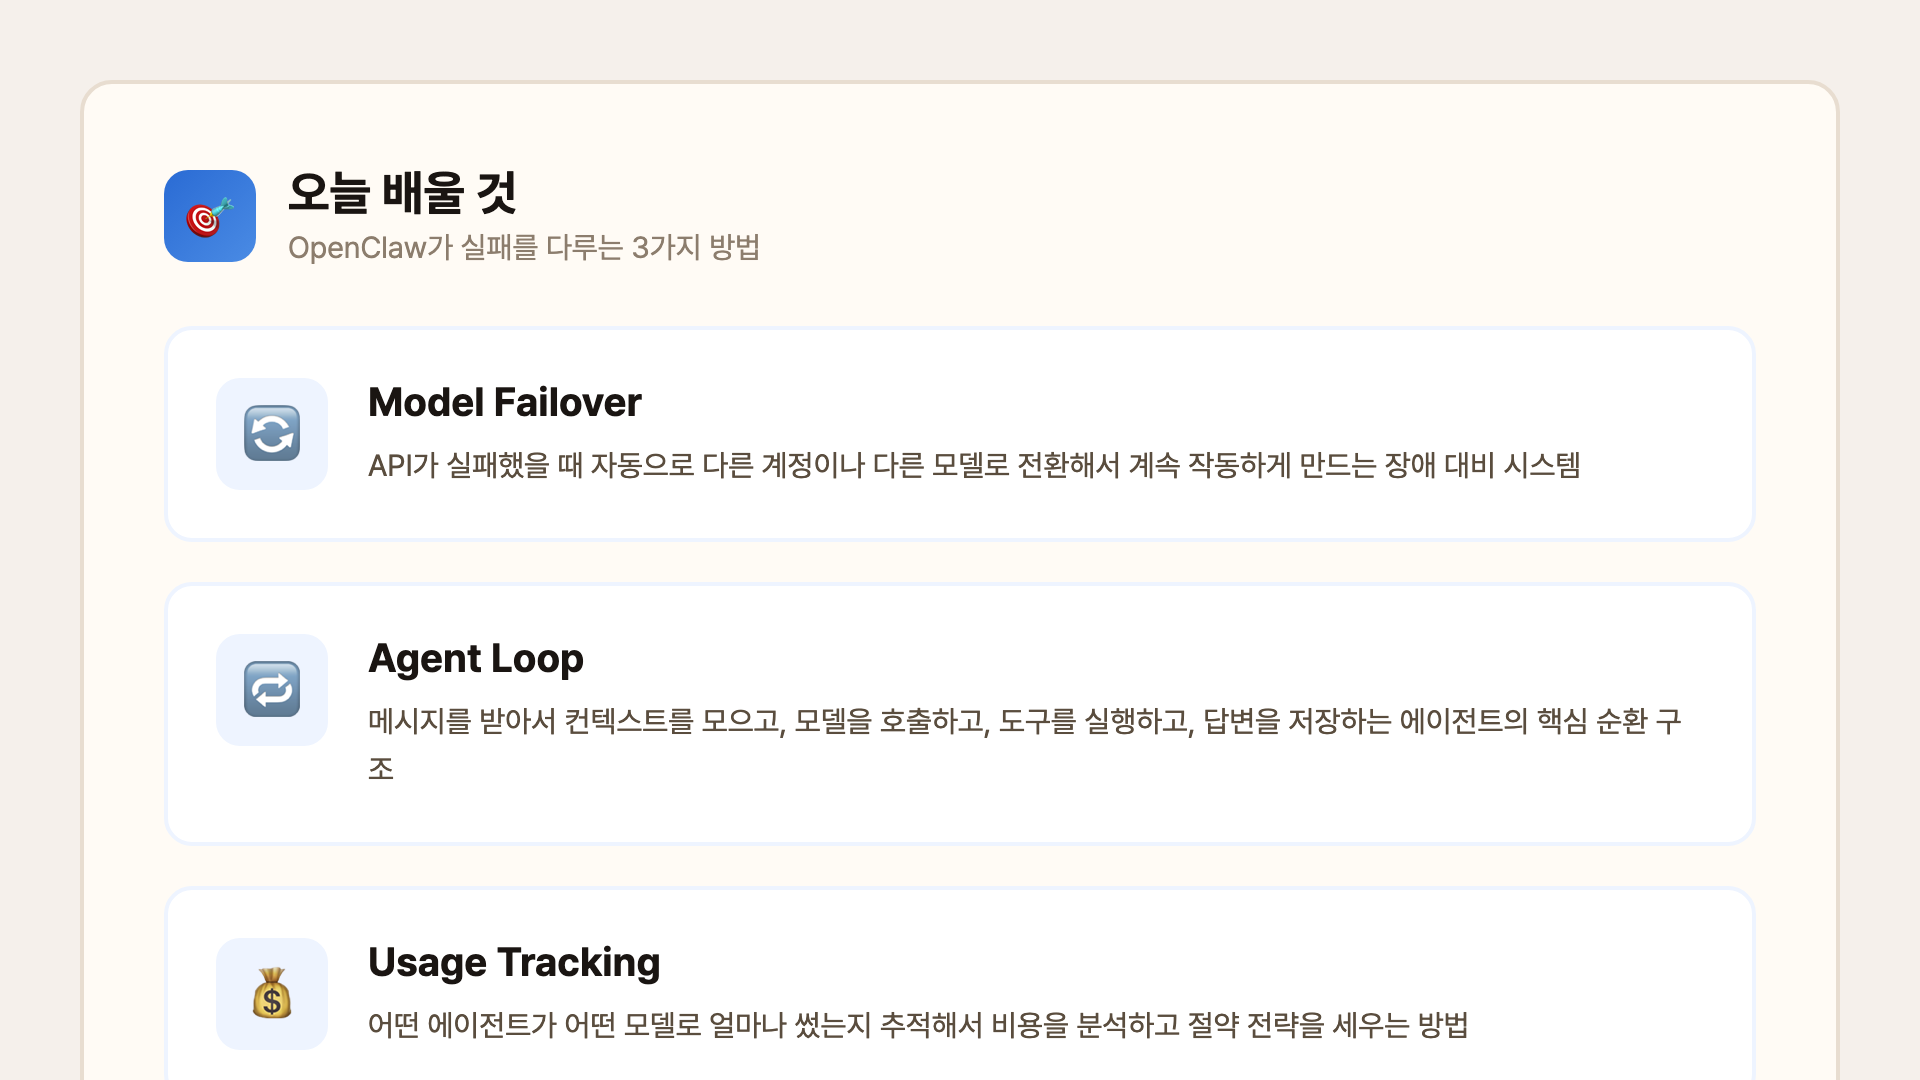This screenshot has height=1080, width=1920.
Task: Open the Model Failover title
Action: pos(505,402)
